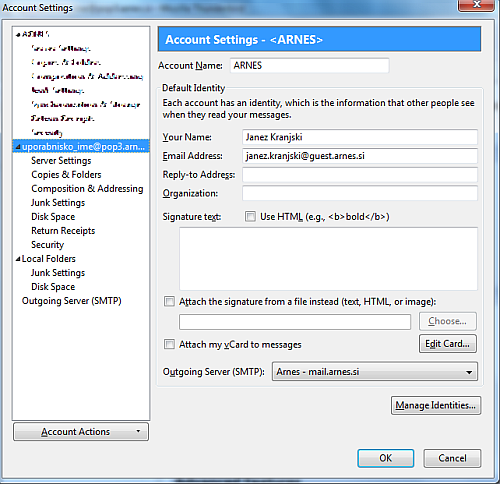Enable the Use HTML checkbox

tap(250, 217)
